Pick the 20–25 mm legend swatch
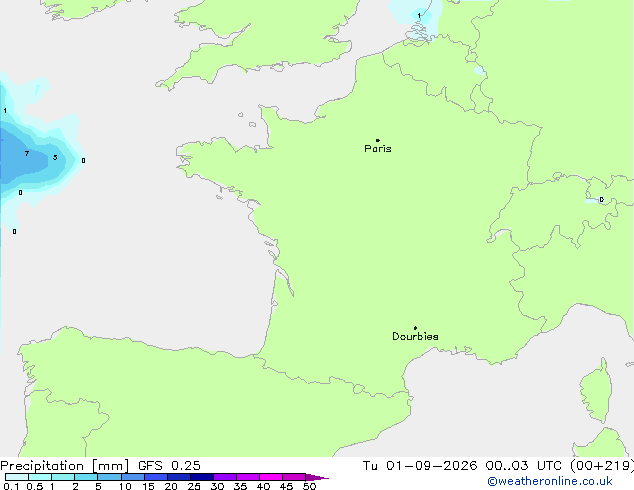Viewport: 634px width, 490px height. pos(179,477)
